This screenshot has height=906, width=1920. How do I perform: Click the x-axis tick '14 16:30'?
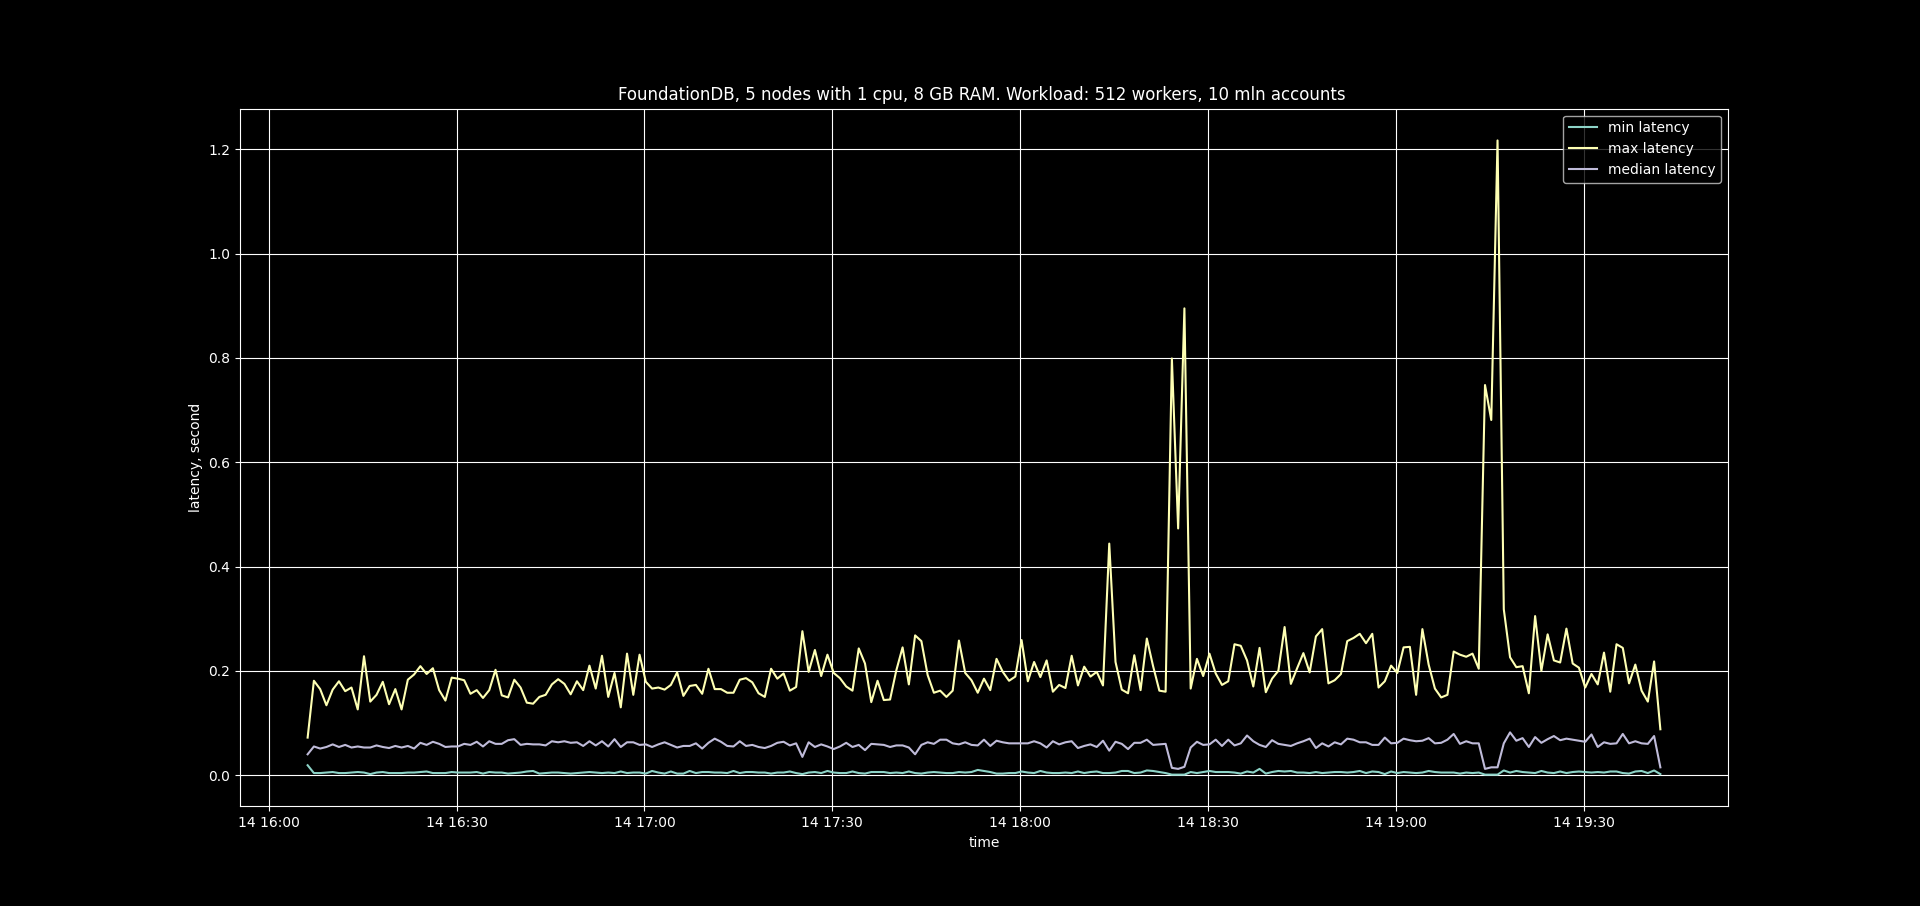(x=457, y=822)
